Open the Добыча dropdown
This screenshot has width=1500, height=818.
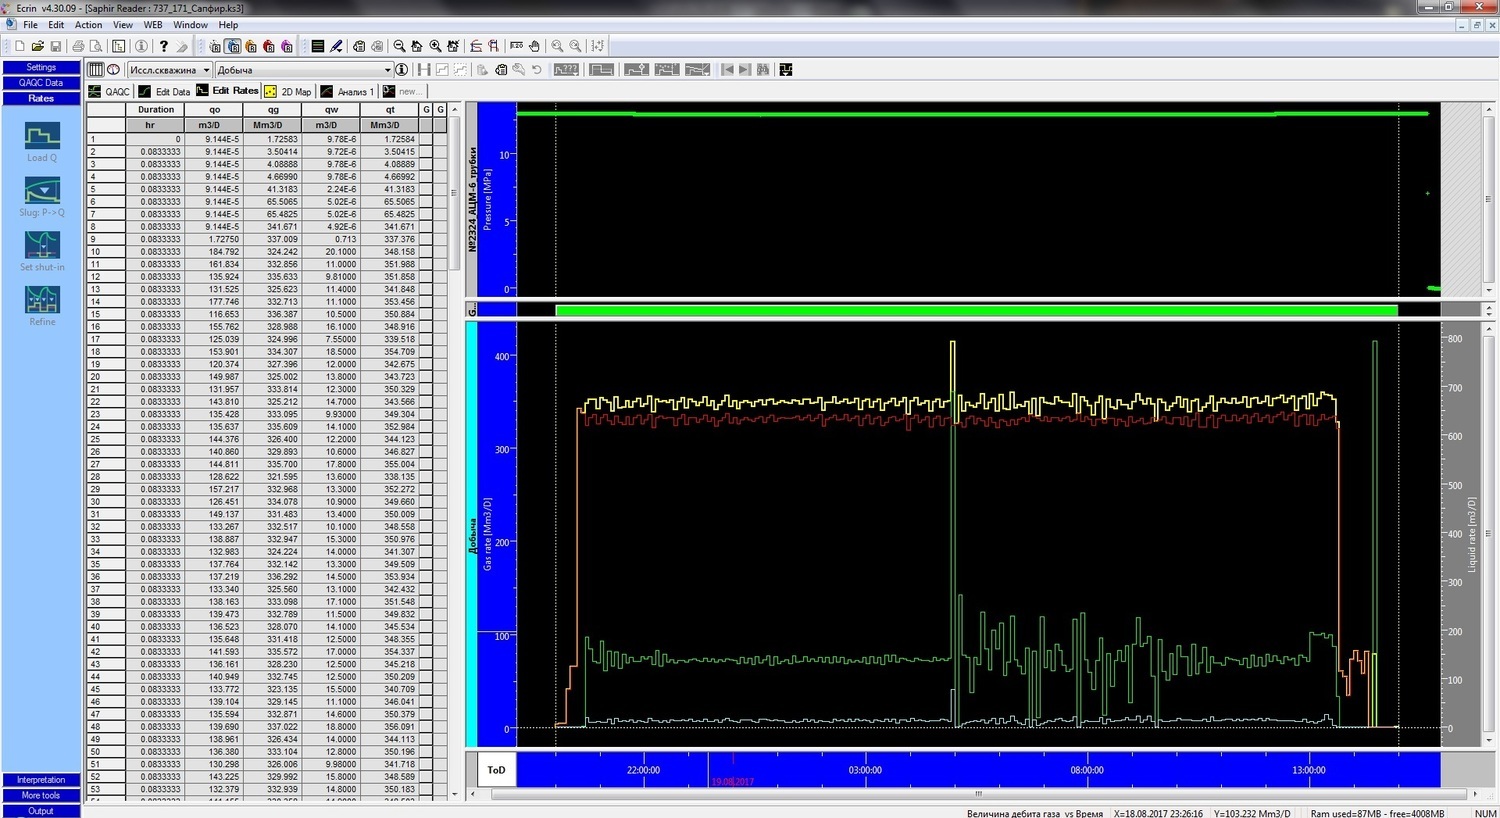click(x=303, y=70)
